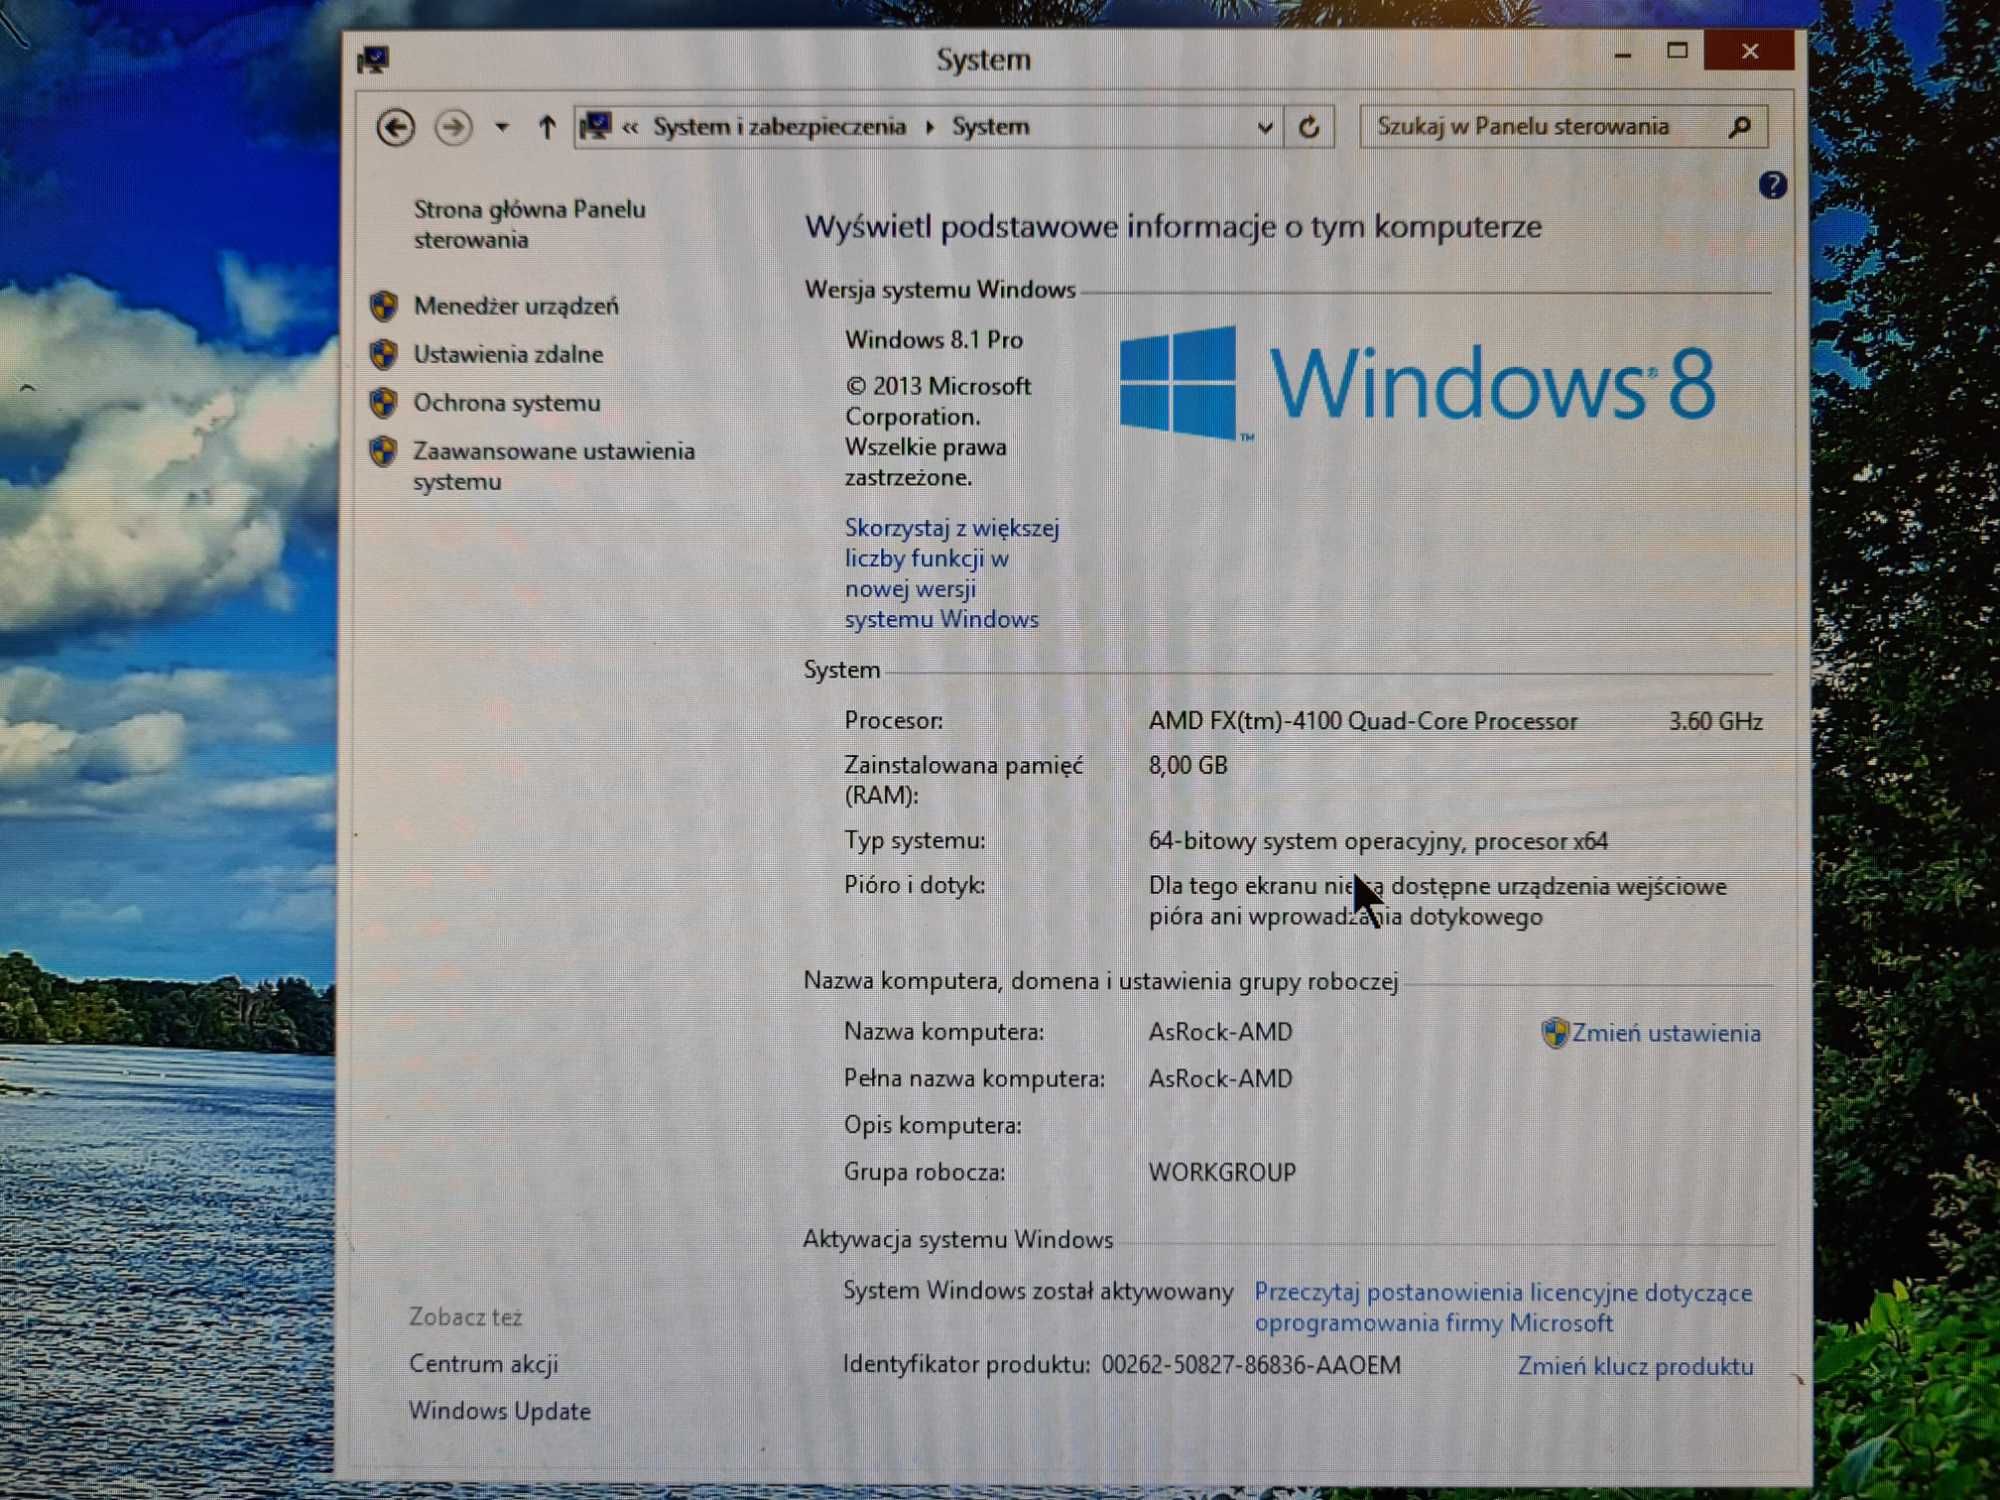Click the shield icon beside Ustawienia zdalne
The image size is (2000, 1500).
[384, 354]
